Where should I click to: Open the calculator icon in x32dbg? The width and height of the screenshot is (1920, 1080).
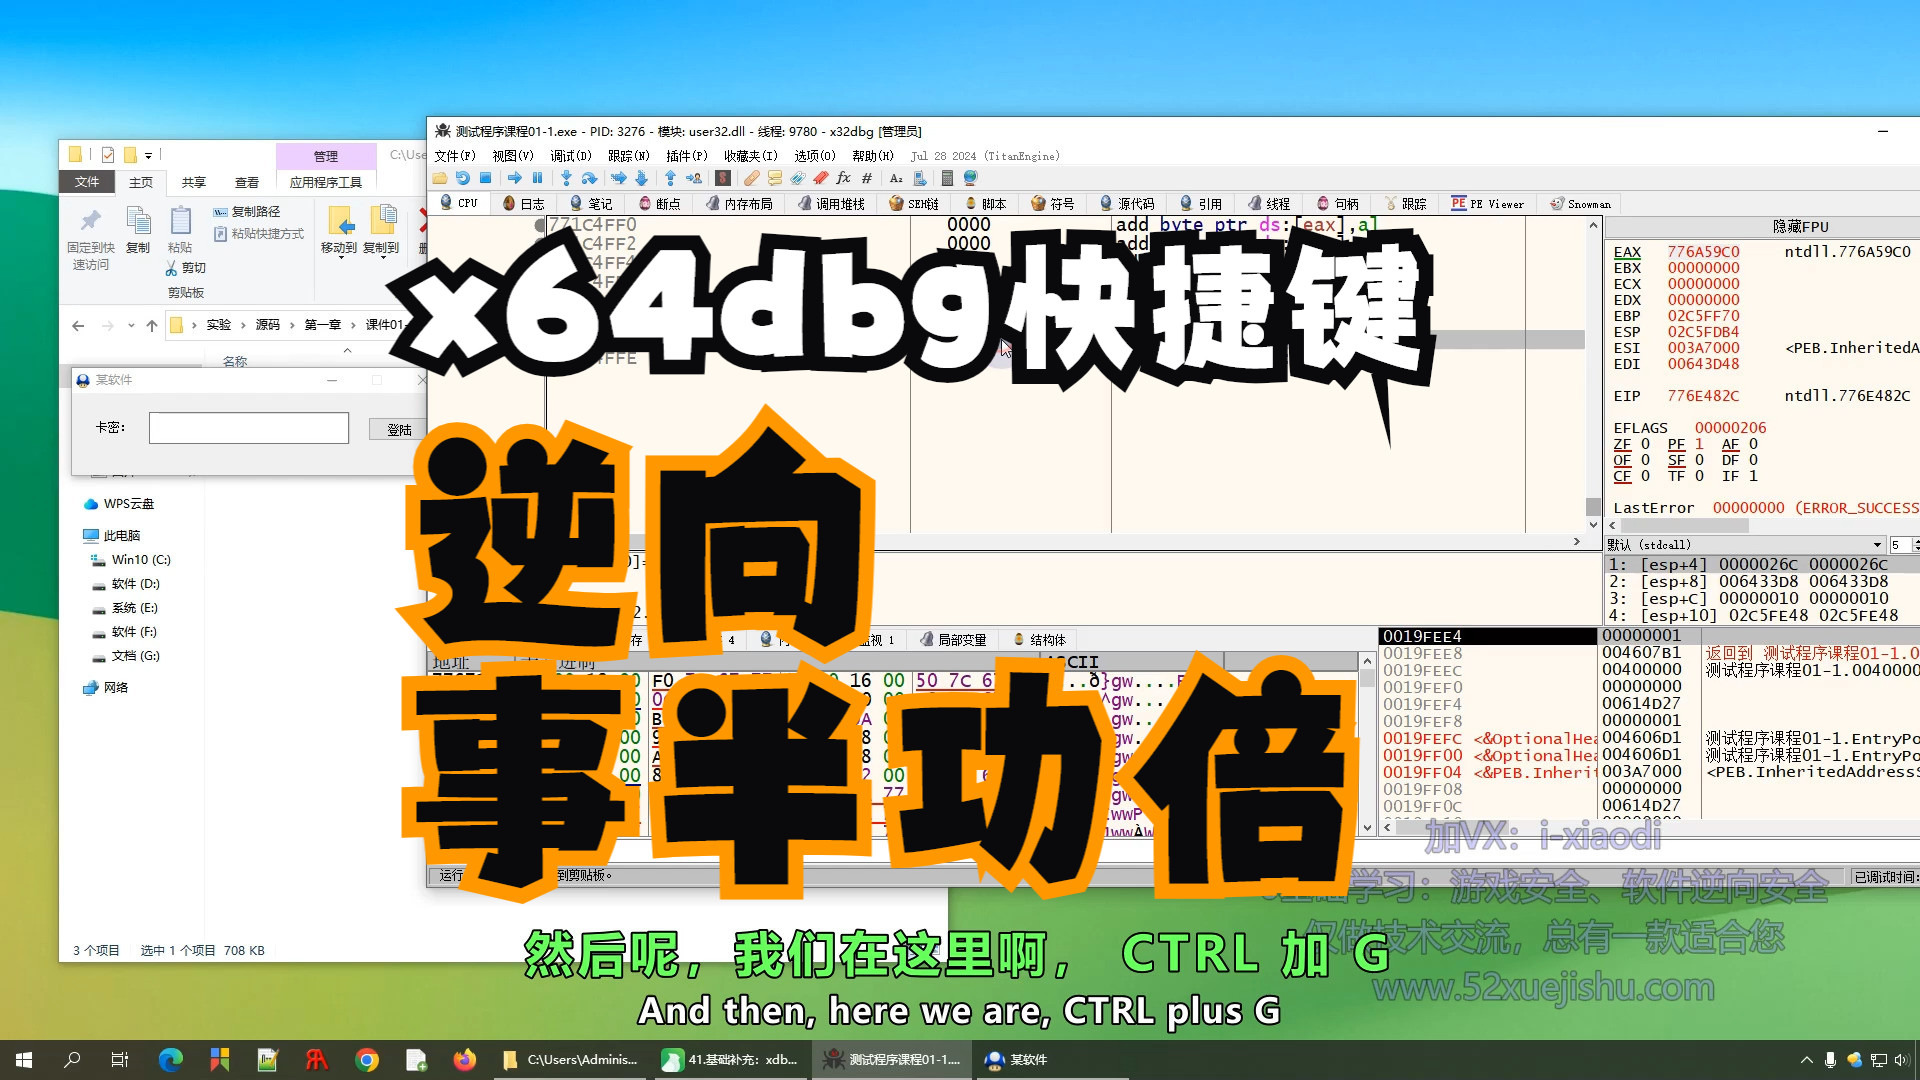tap(947, 178)
